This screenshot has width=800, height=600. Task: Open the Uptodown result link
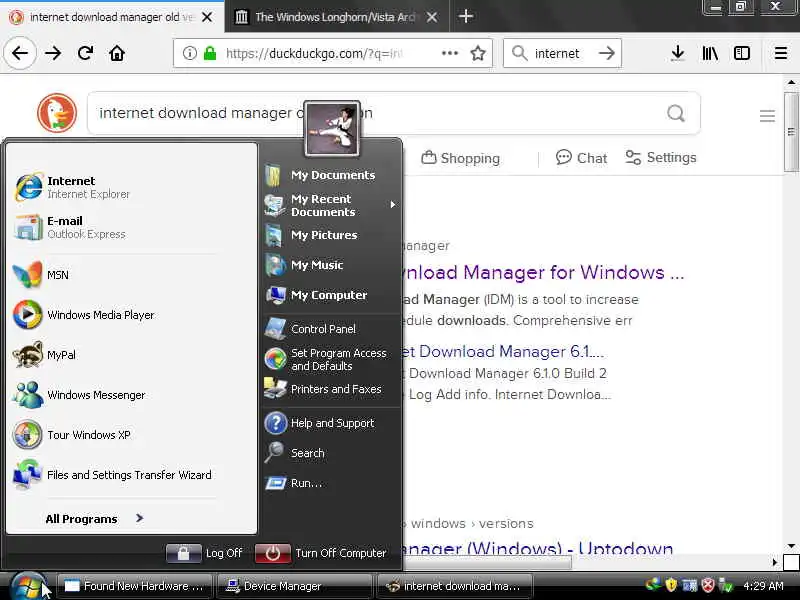pyautogui.click(x=538, y=549)
